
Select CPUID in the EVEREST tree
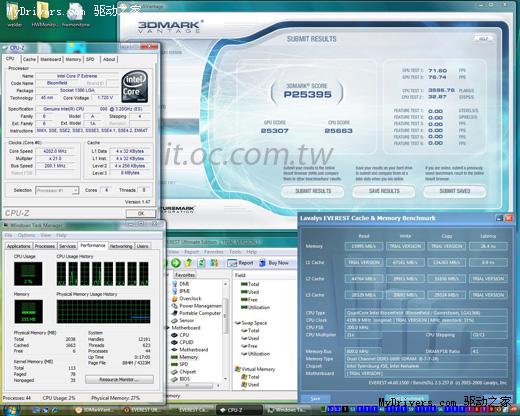[186, 342]
